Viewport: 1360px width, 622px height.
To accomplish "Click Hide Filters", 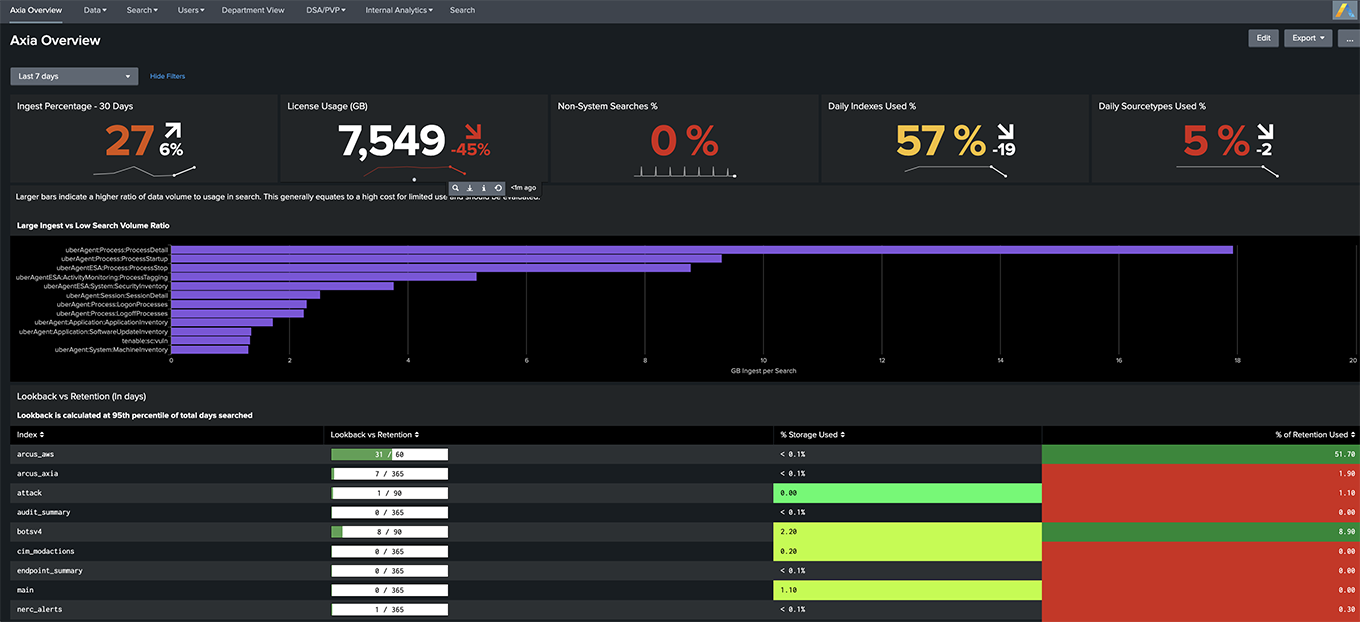I will click(167, 76).
